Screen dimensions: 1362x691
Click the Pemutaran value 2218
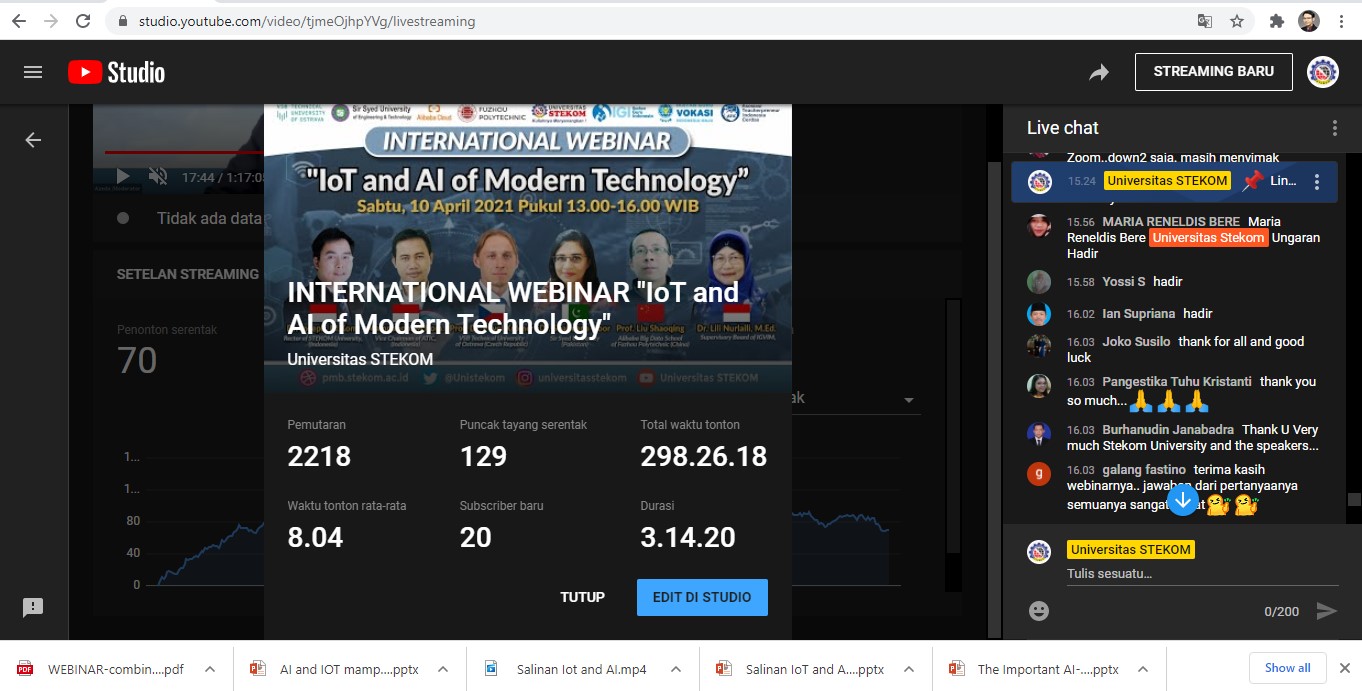[319, 457]
